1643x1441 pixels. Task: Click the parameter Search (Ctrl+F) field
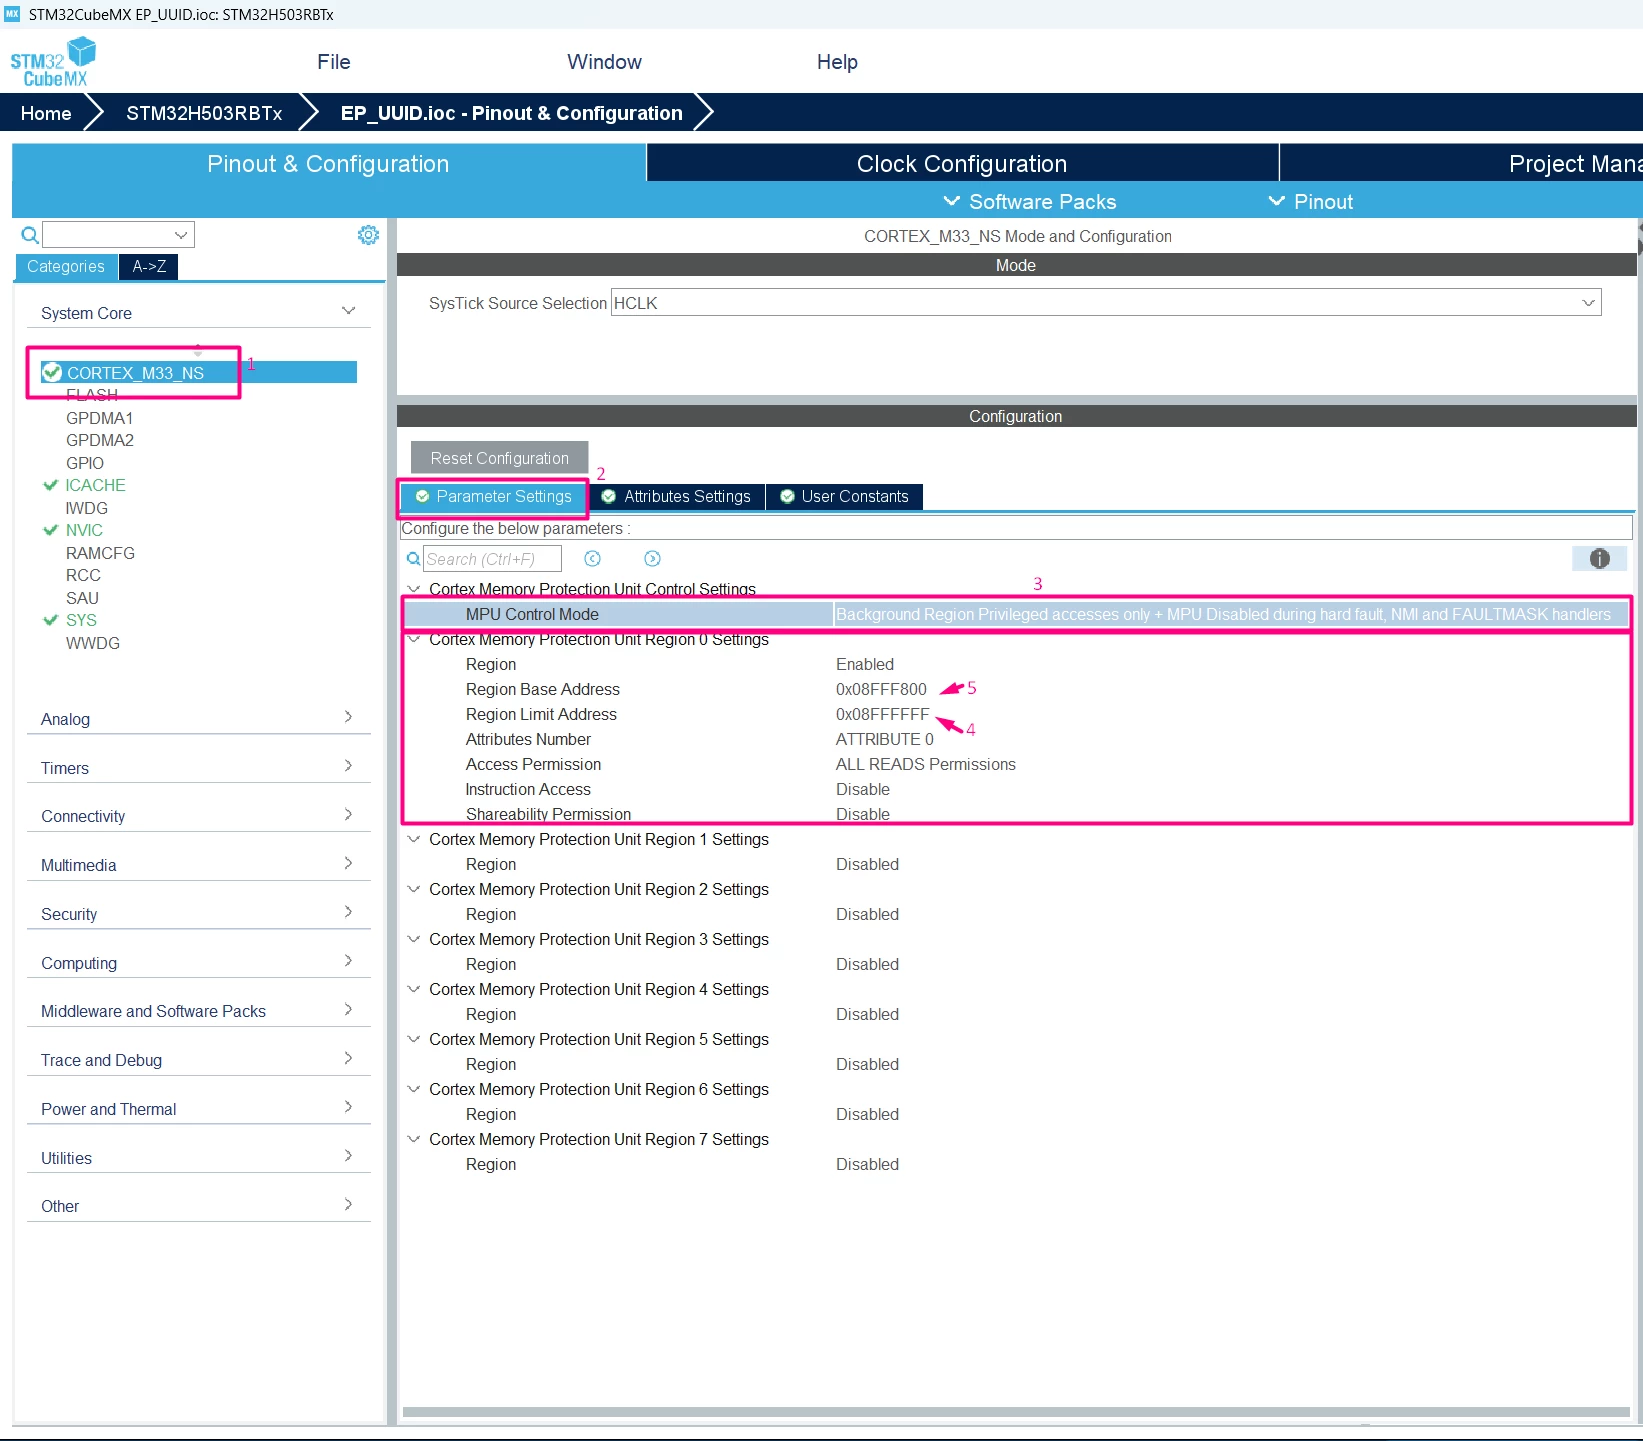[x=492, y=559]
